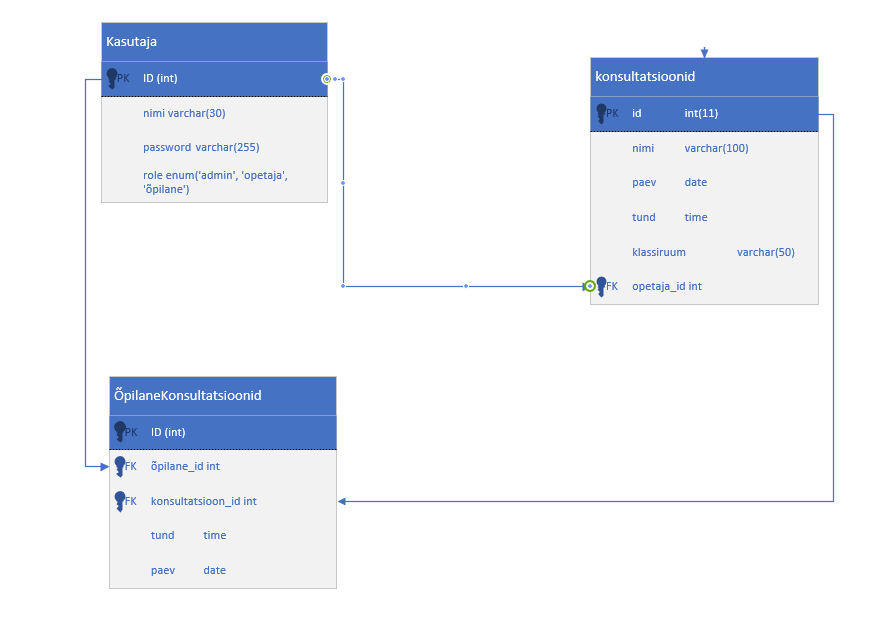Click the 'õpilane_id int' field
The height and width of the screenshot is (644, 893).
click(185, 466)
